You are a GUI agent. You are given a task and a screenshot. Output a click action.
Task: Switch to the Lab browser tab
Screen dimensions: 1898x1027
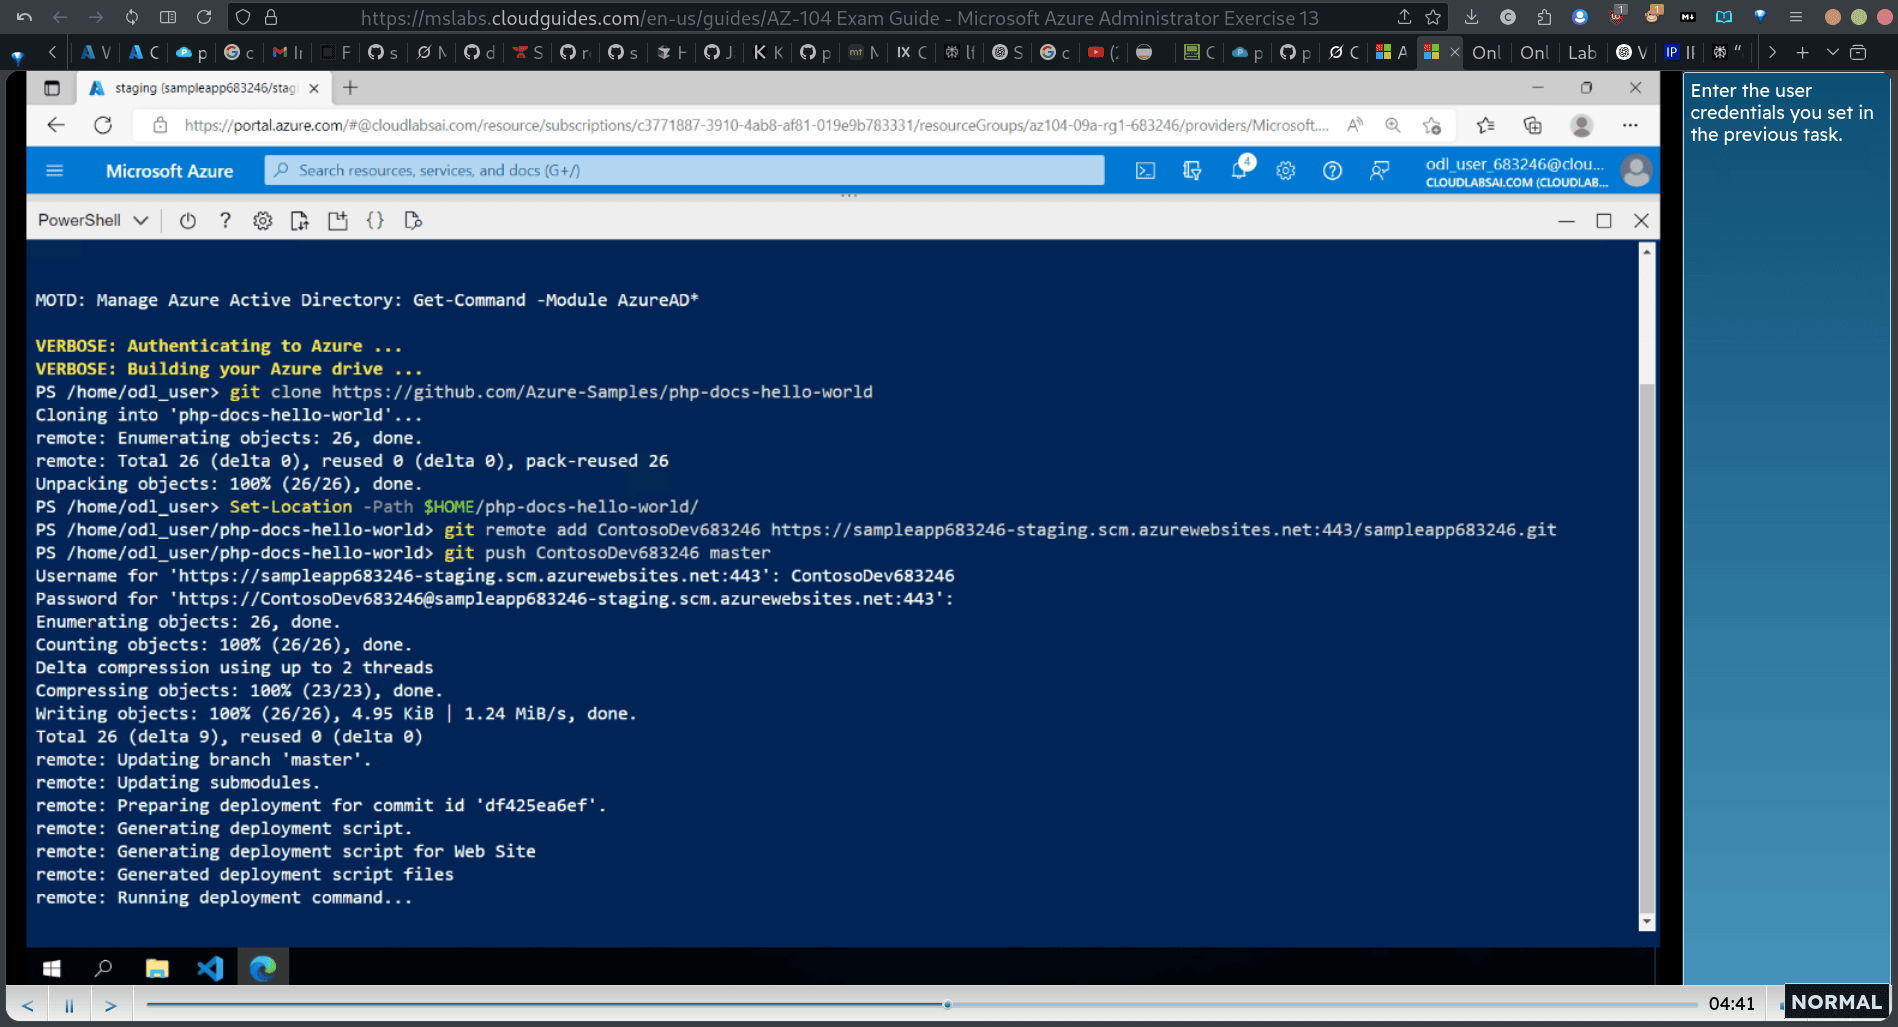1582,52
